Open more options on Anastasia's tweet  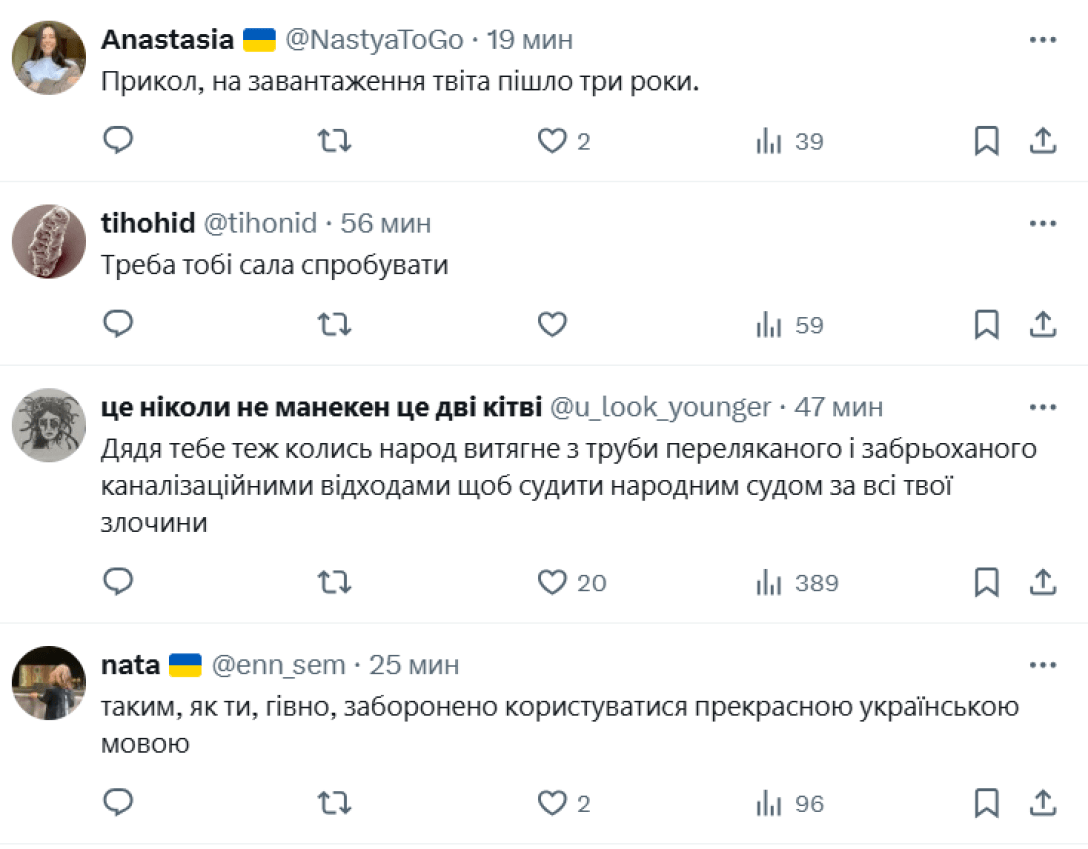coord(1043,40)
